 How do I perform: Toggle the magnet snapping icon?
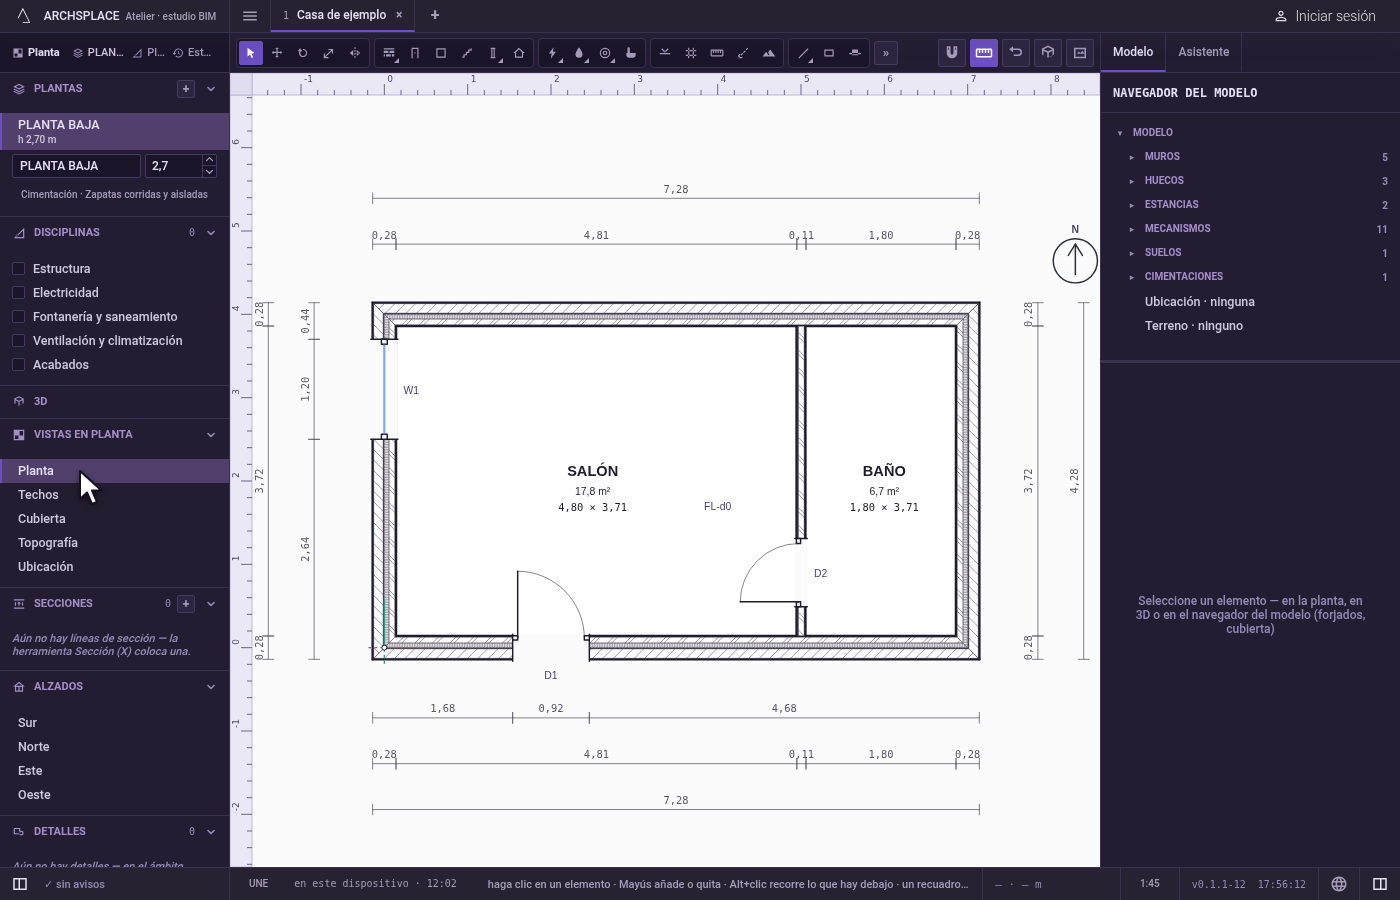(952, 52)
